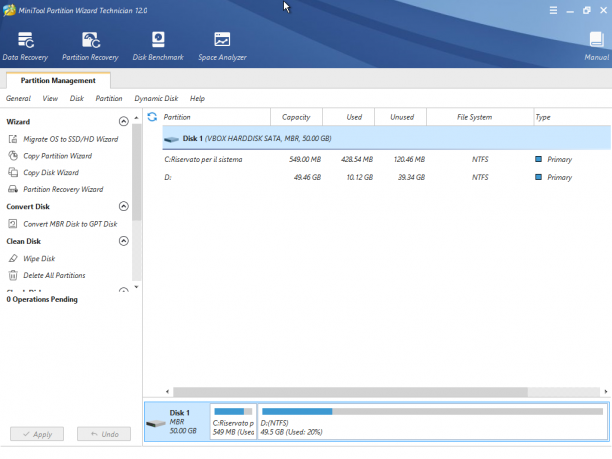This screenshot has width=612, height=459.
Task: Click the Partition Recovery Wizard label
Action: click(63, 189)
